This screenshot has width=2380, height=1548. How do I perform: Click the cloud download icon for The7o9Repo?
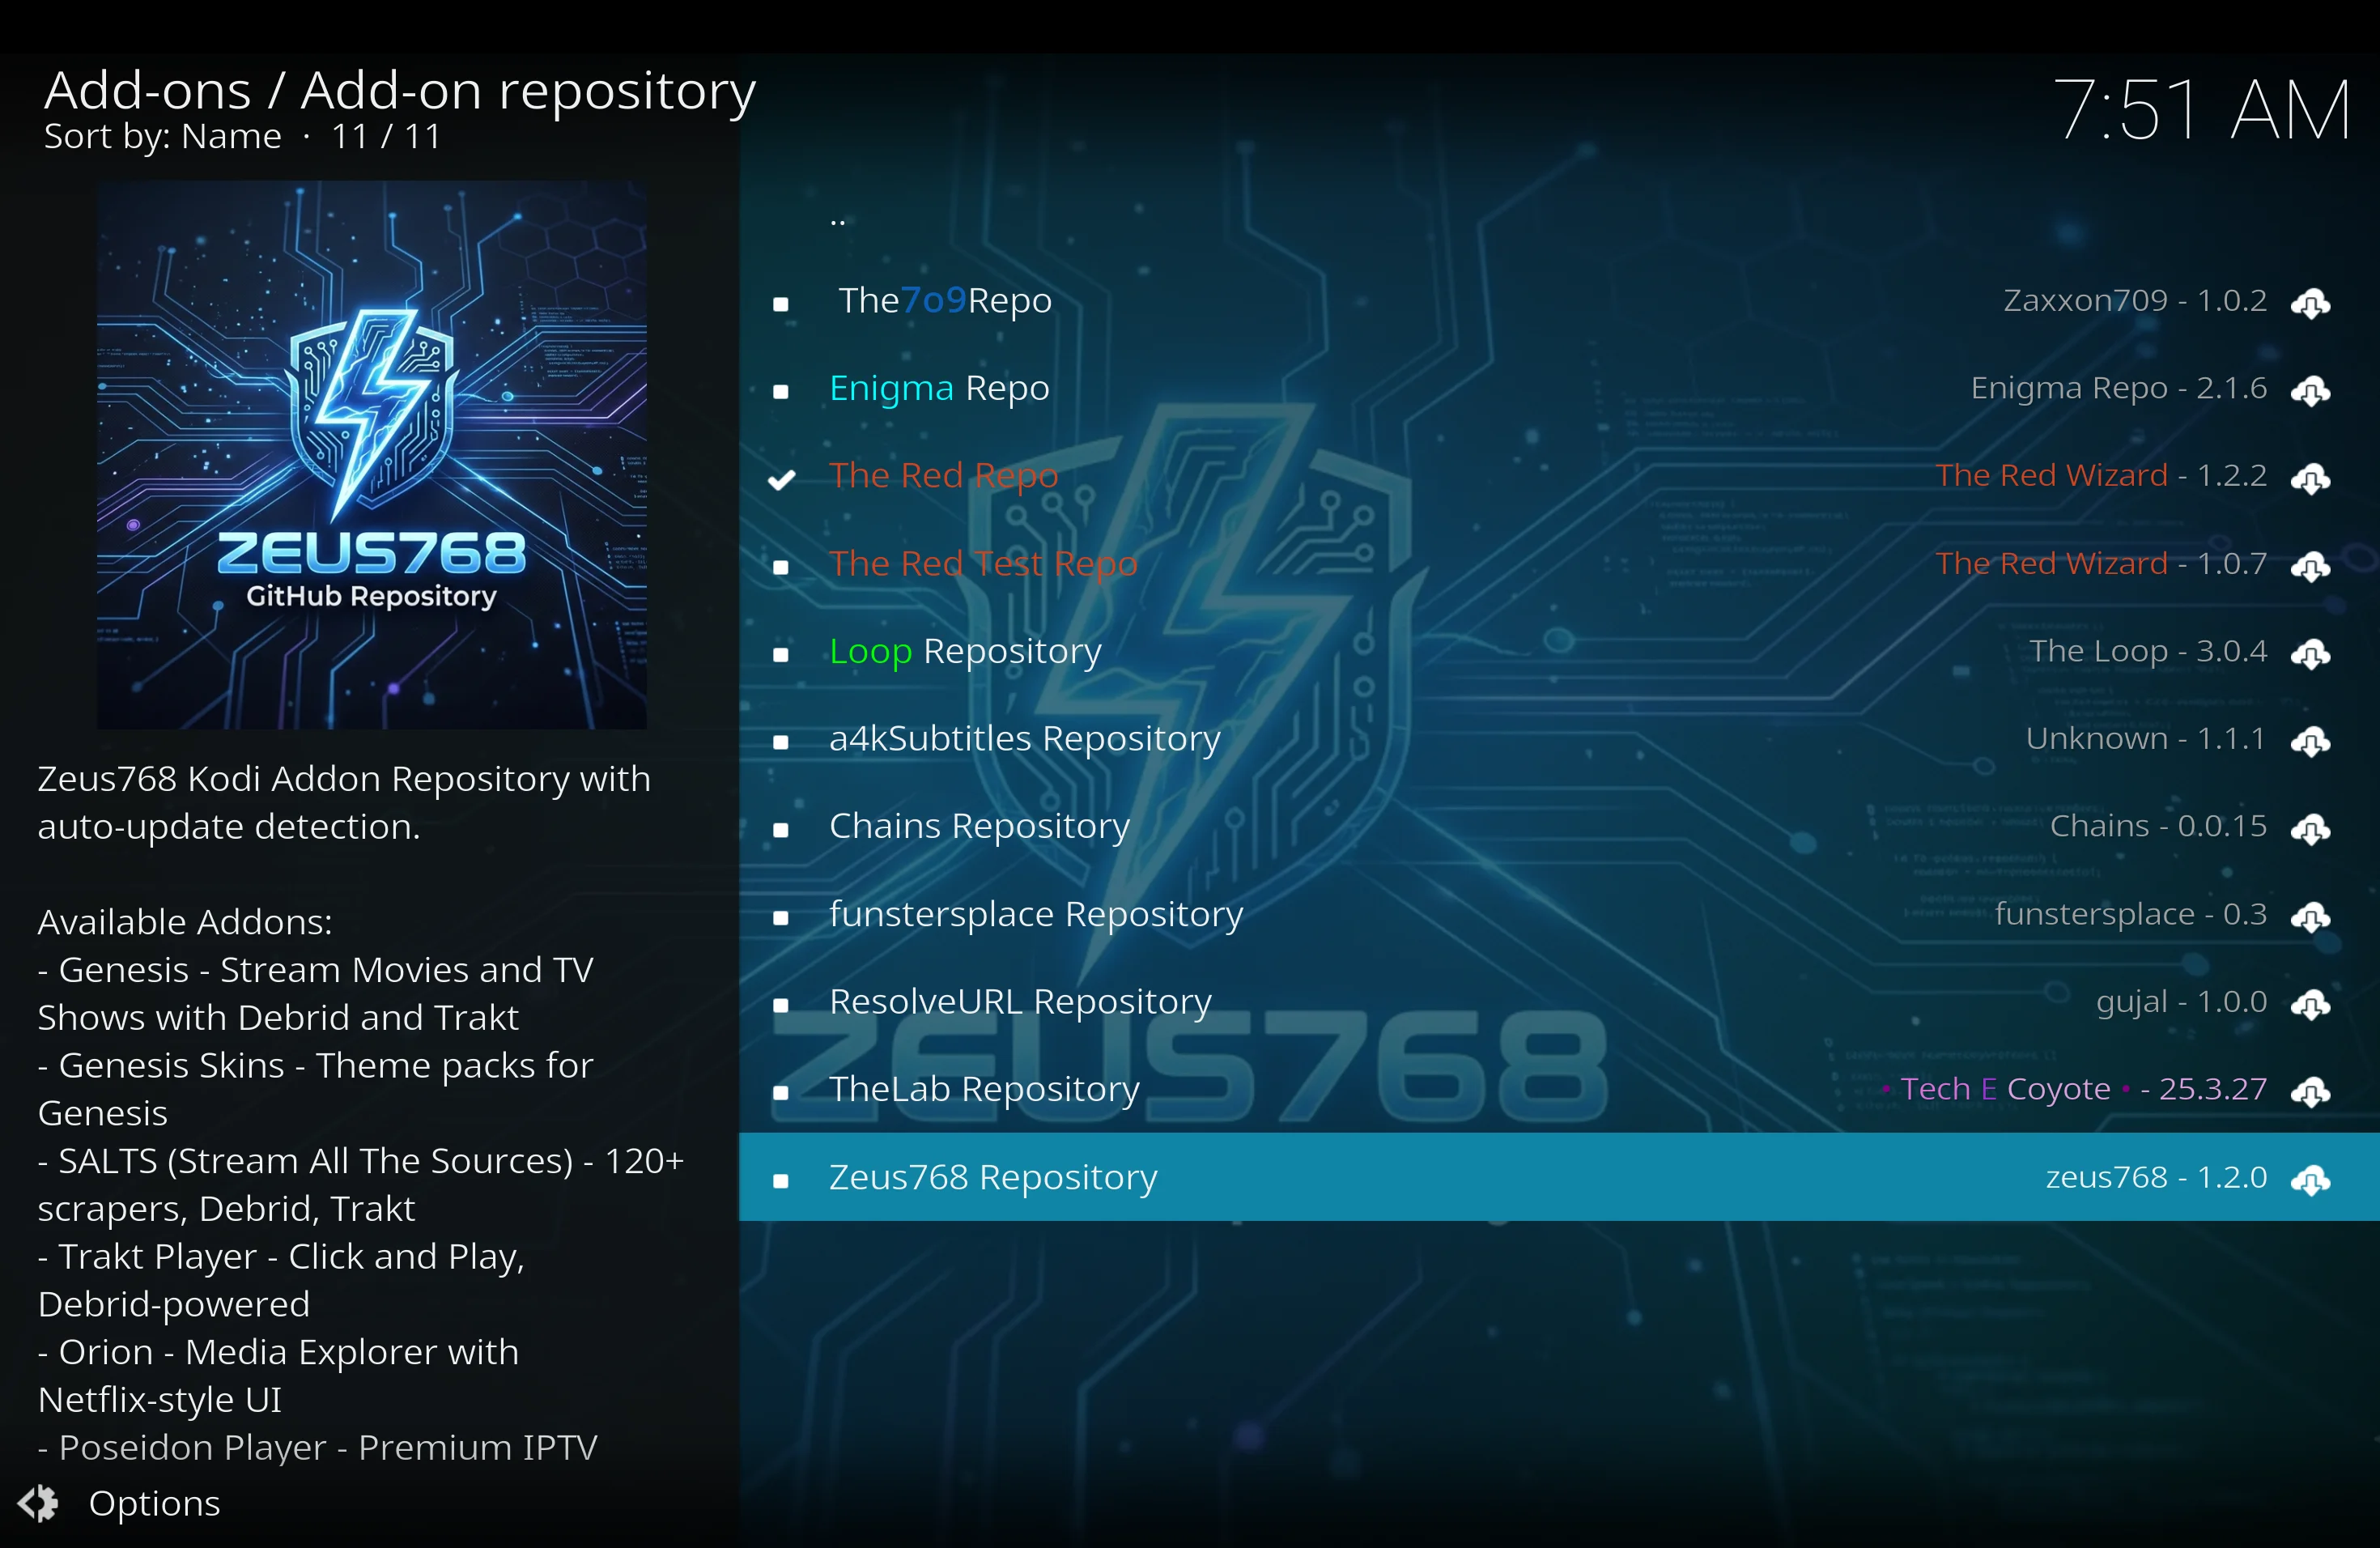tap(2310, 302)
